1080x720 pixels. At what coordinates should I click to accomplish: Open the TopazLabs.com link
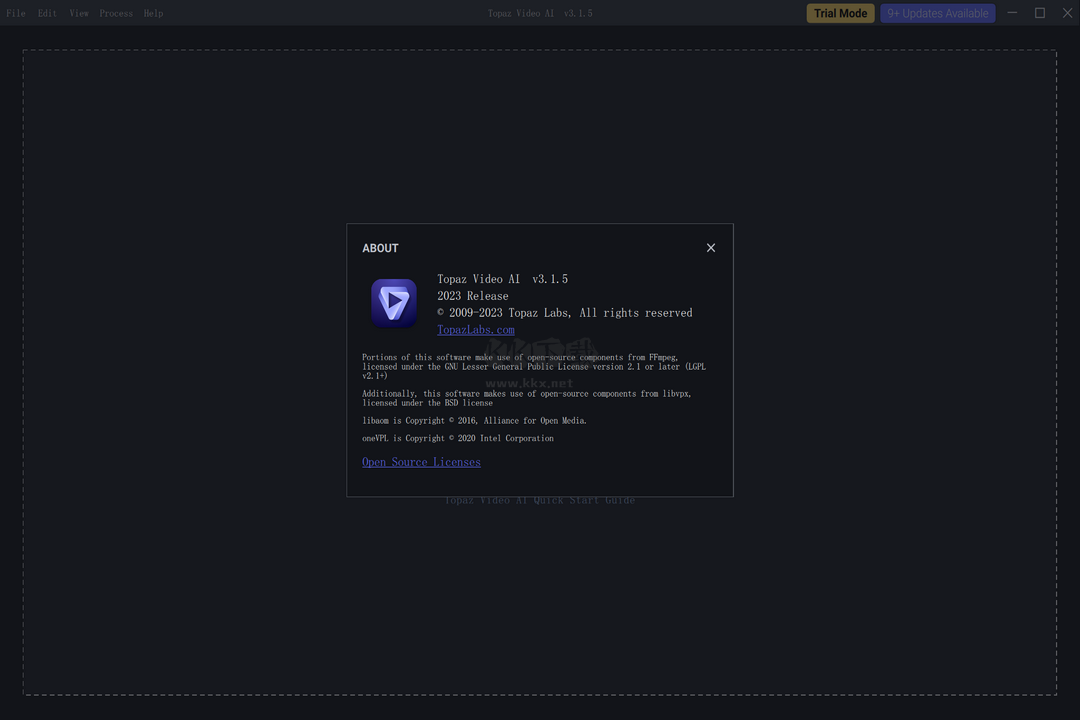[476, 330]
